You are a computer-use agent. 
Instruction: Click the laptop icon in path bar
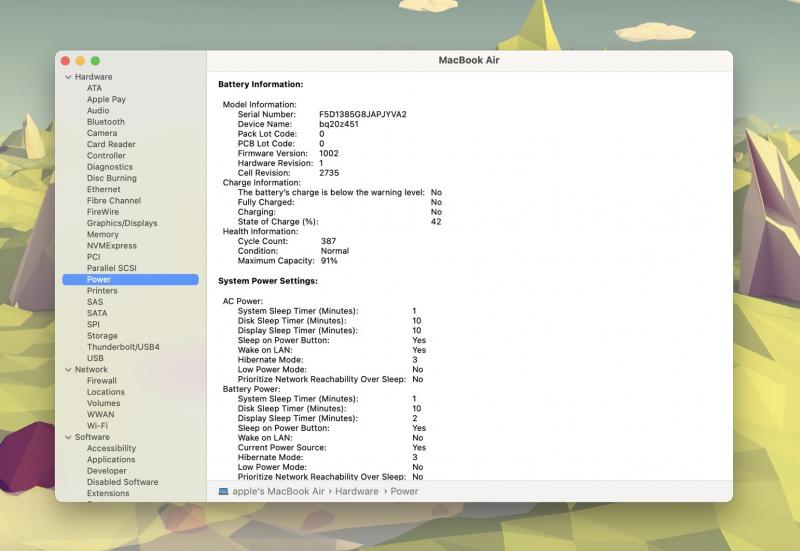coord(223,492)
